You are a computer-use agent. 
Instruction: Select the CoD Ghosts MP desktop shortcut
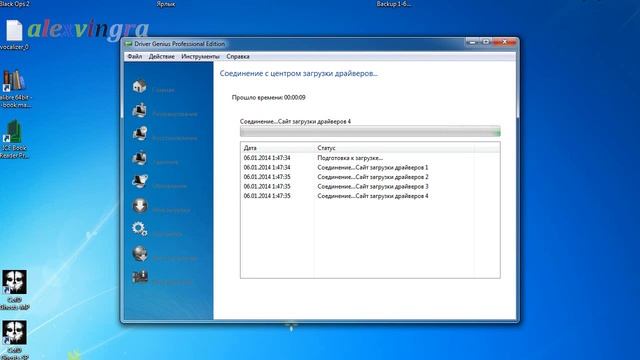[x=14, y=290]
